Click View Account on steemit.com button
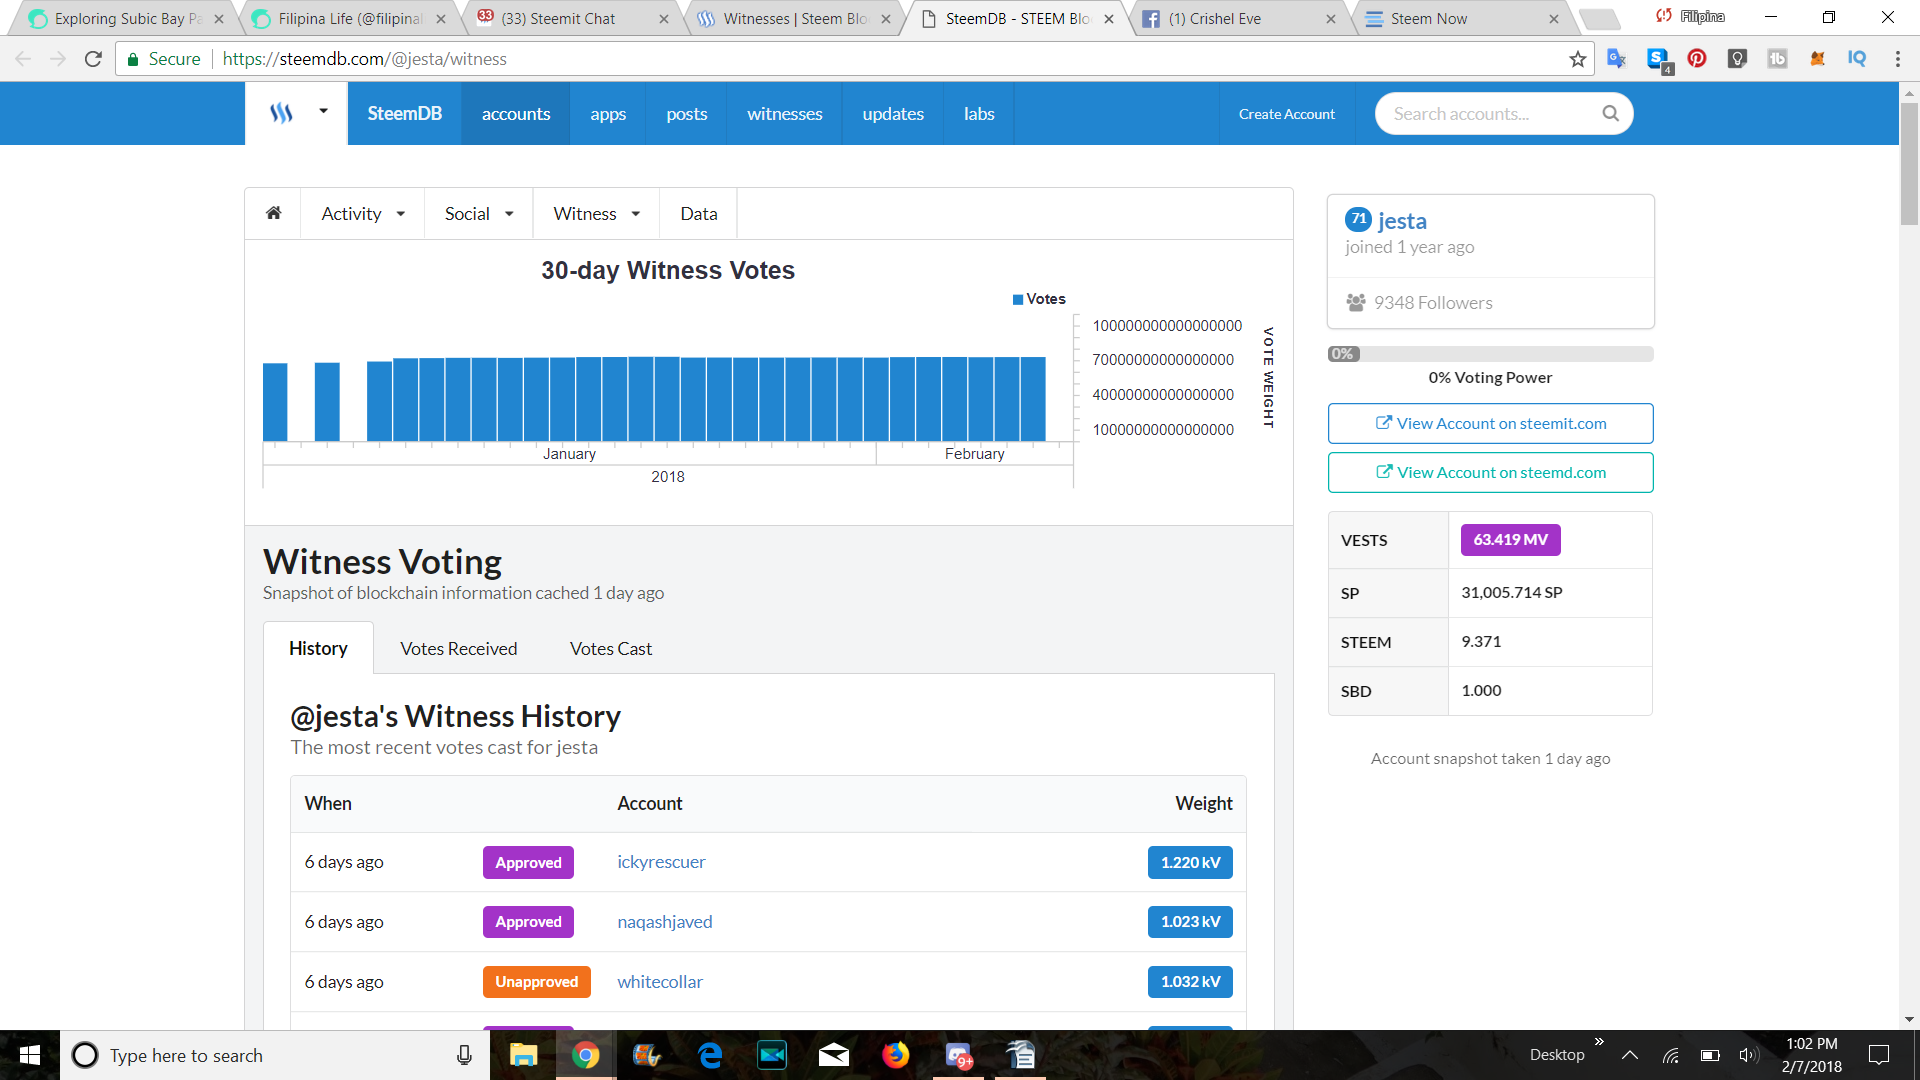 click(x=1490, y=423)
